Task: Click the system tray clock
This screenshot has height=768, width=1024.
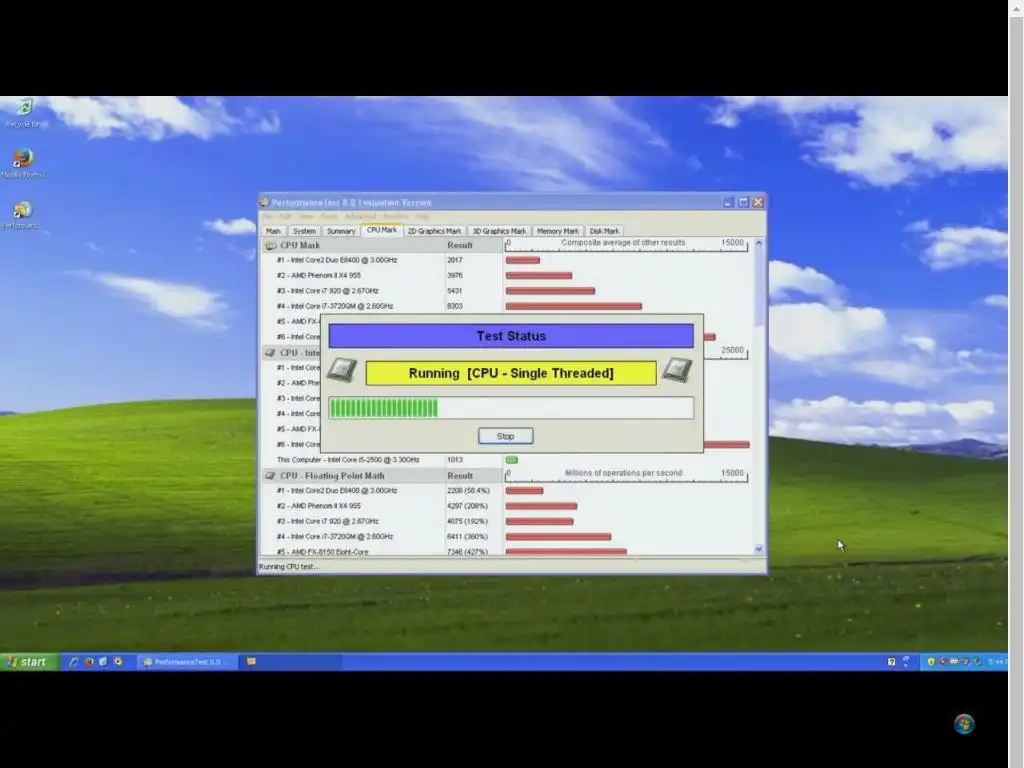Action: [x=997, y=662]
